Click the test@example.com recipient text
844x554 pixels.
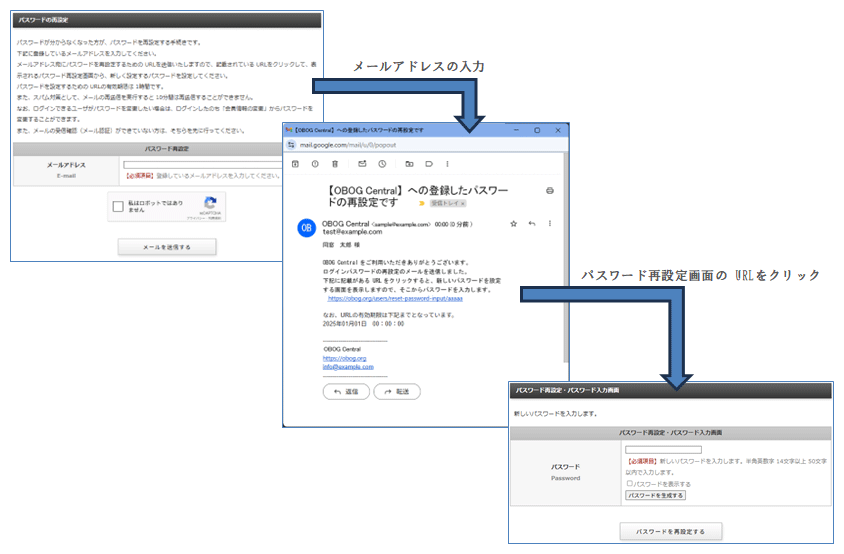pyautogui.click(x=353, y=232)
